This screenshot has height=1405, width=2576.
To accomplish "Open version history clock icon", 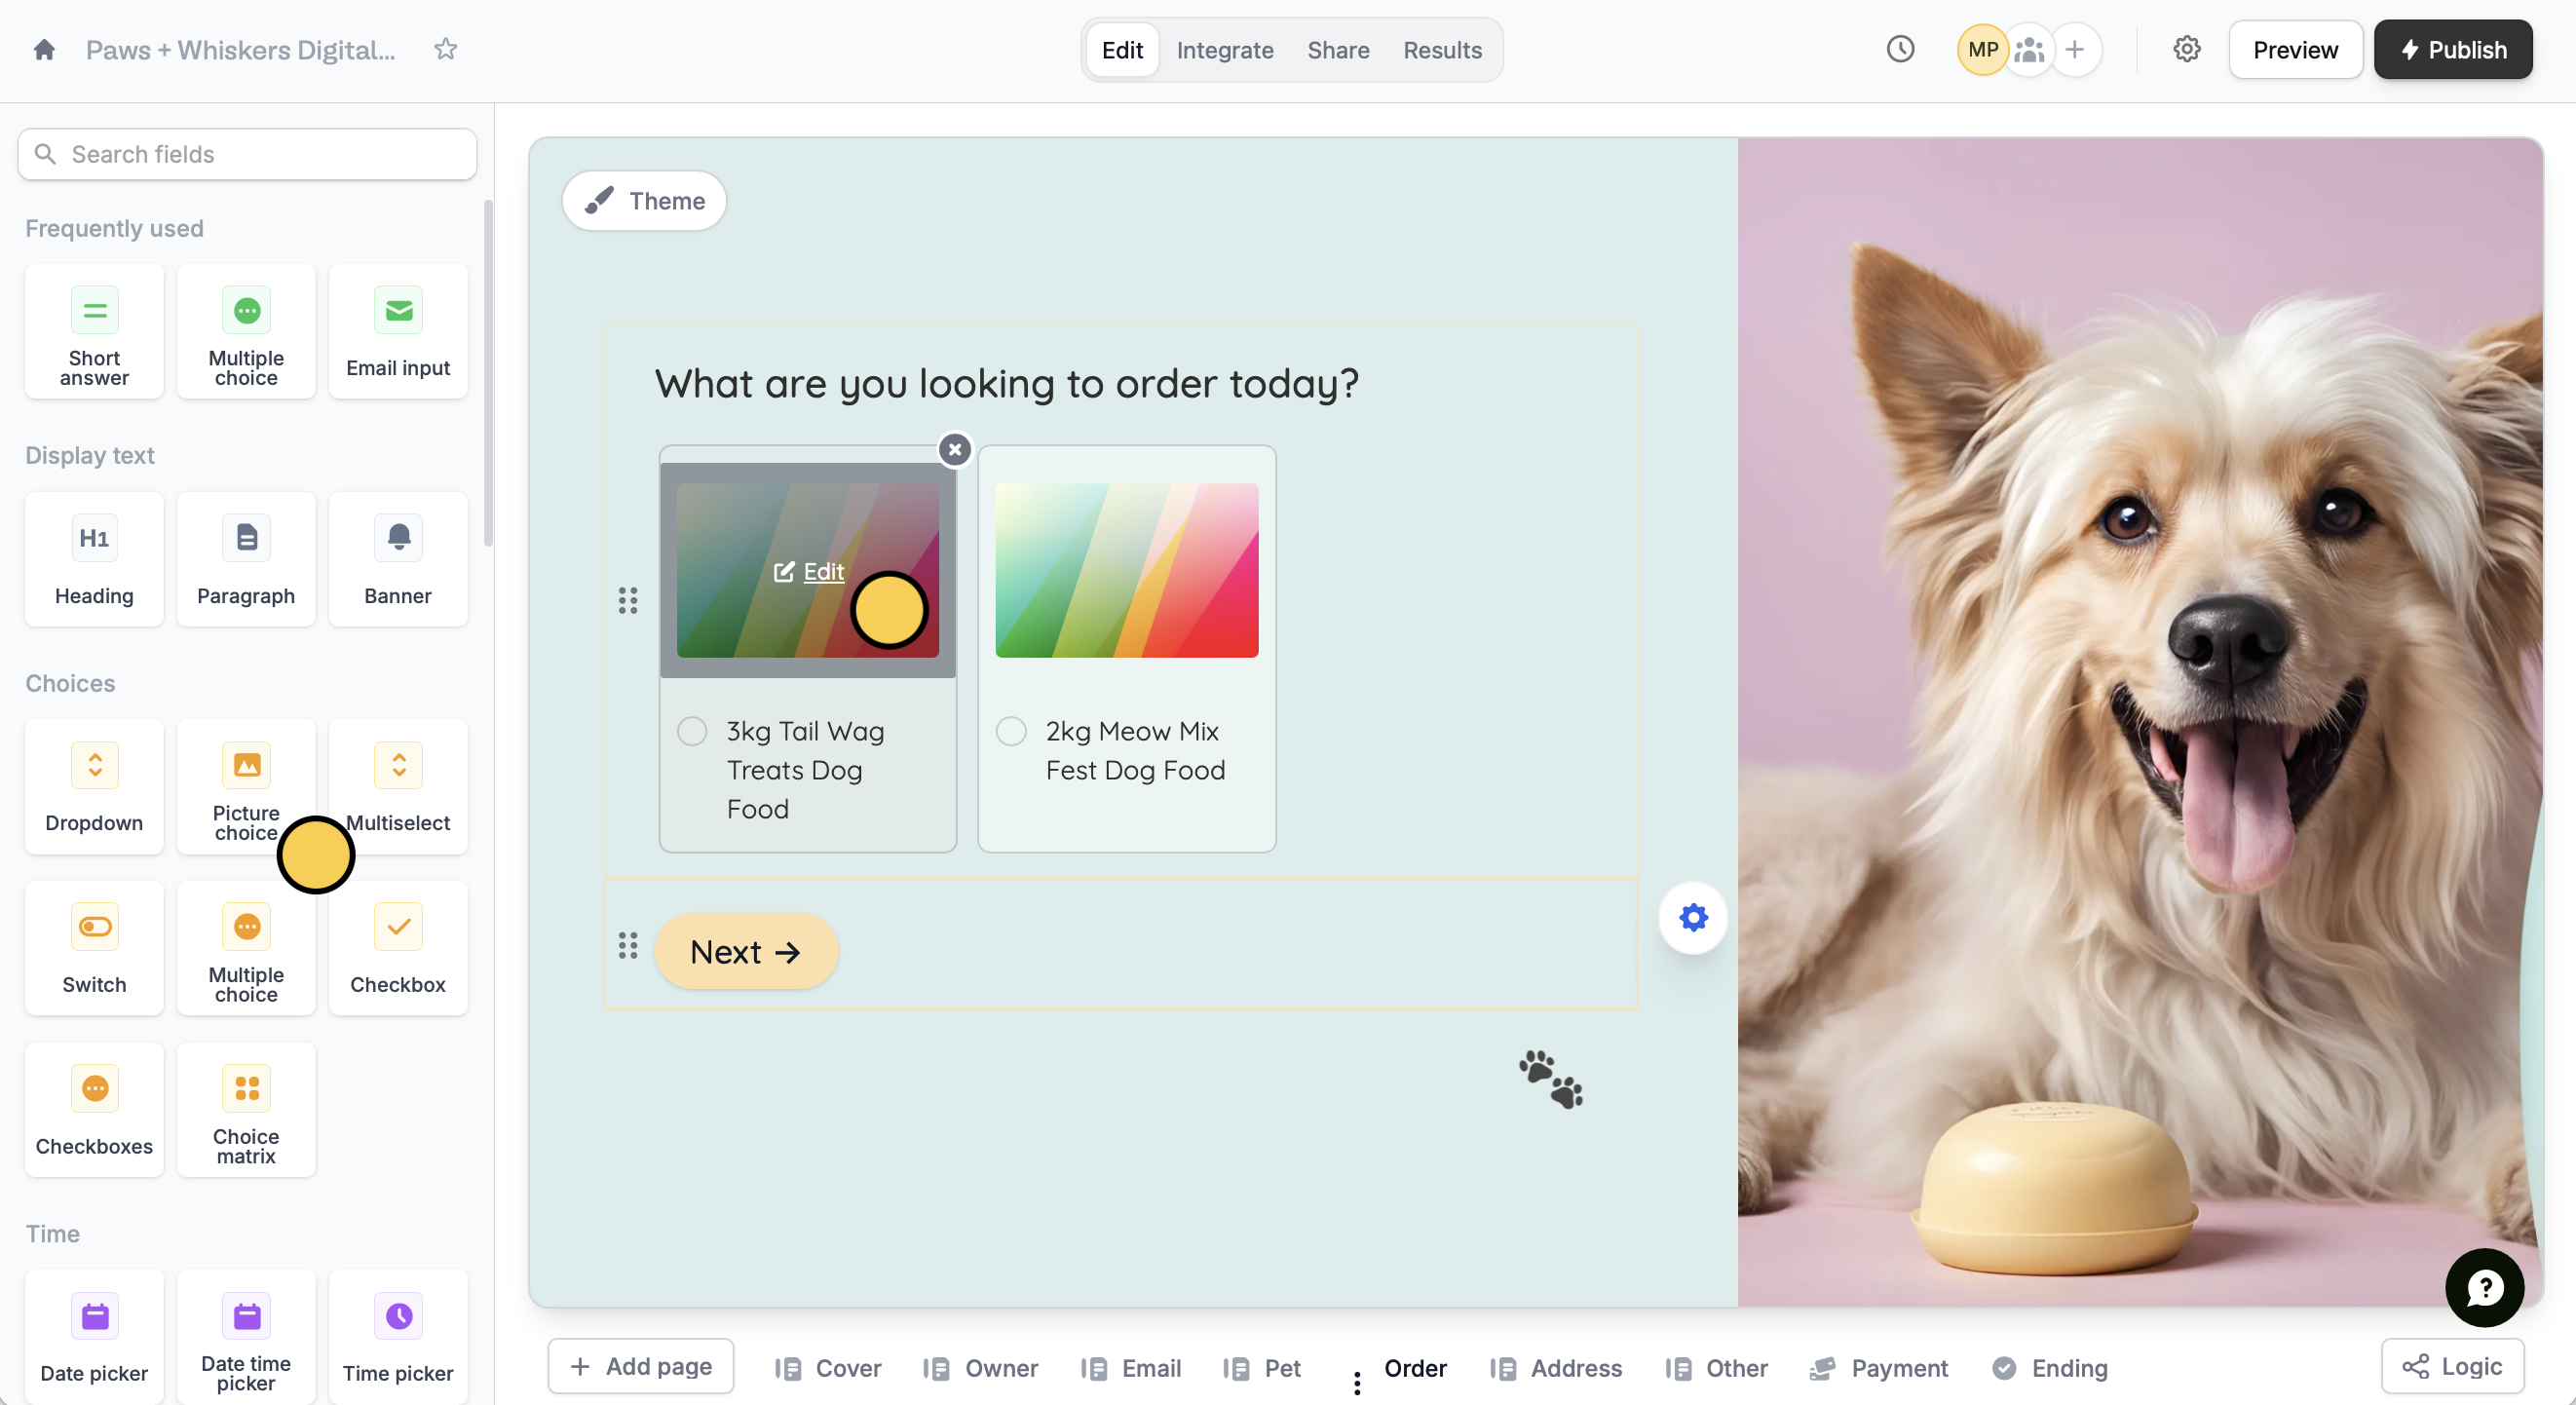I will pos(1900,49).
